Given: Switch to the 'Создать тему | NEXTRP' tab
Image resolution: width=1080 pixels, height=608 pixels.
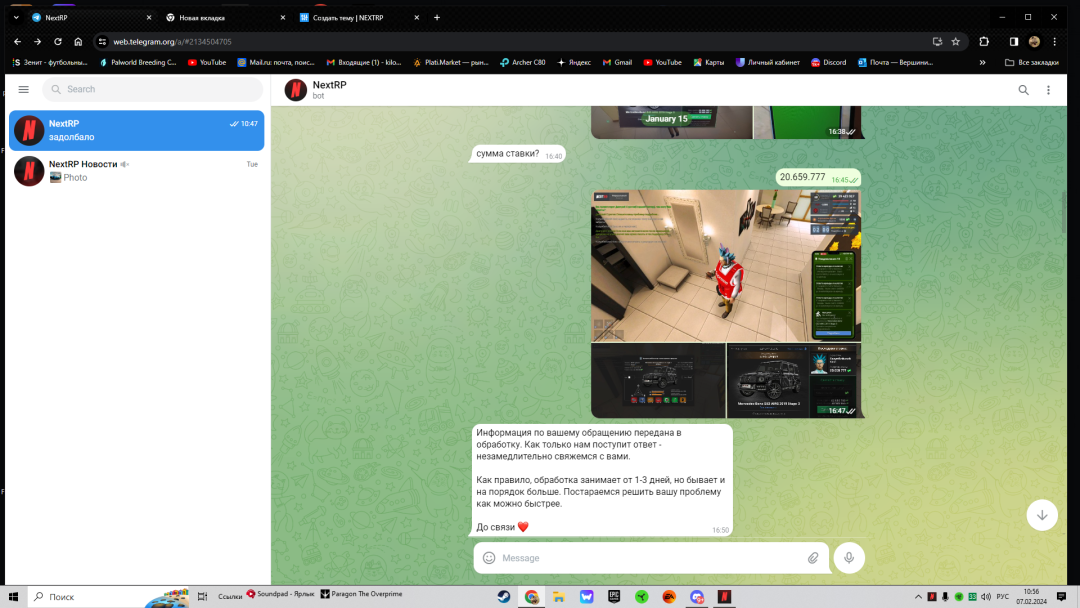Looking at the screenshot, I should point(347,17).
